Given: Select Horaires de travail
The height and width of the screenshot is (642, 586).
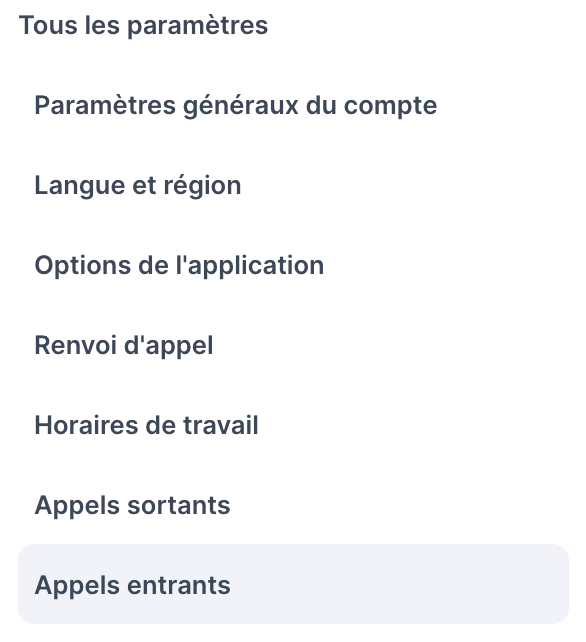Looking at the screenshot, I should pos(293,425).
